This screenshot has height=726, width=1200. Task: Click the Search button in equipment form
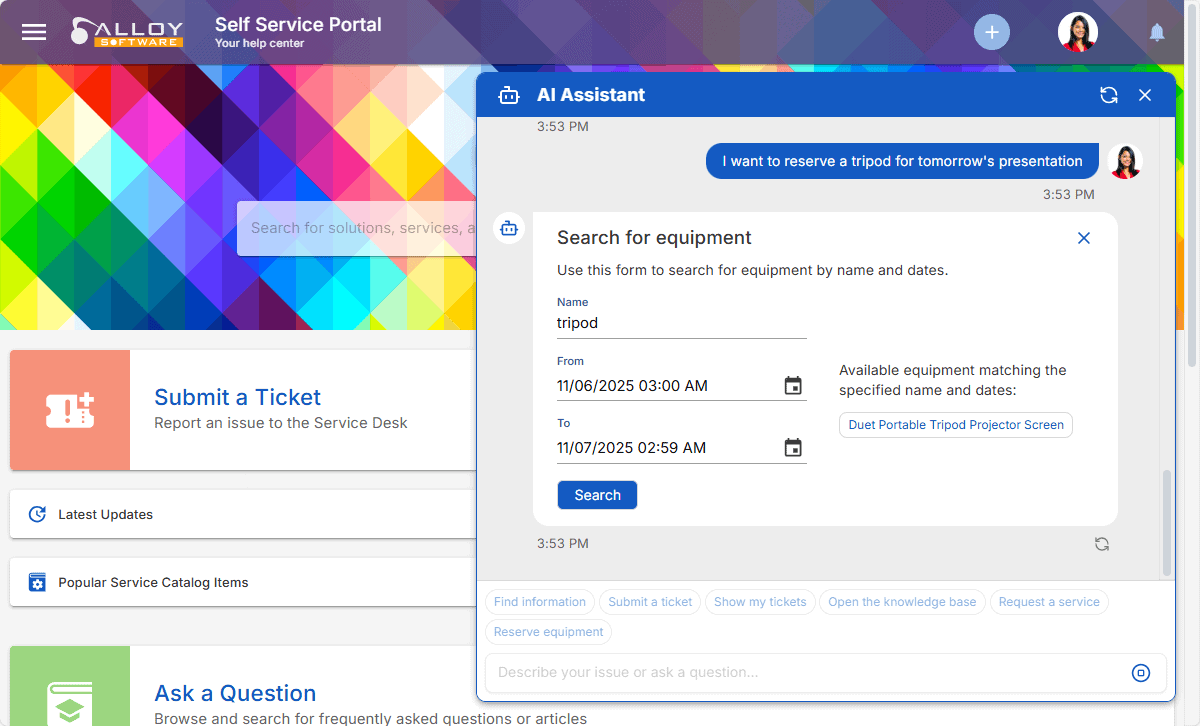point(597,495)
